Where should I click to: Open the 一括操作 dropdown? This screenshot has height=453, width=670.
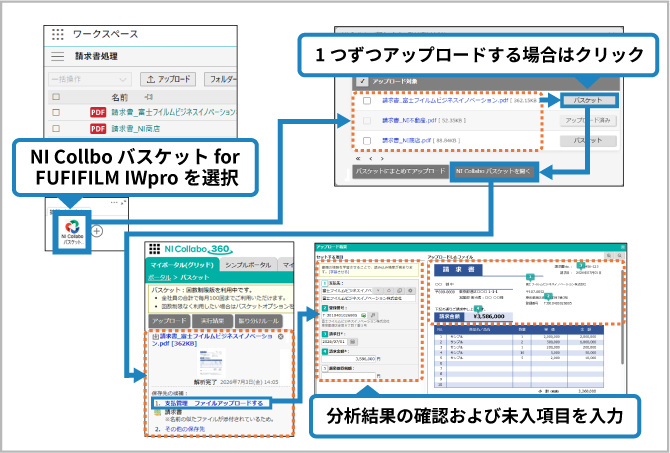click(x=90, y=79)
